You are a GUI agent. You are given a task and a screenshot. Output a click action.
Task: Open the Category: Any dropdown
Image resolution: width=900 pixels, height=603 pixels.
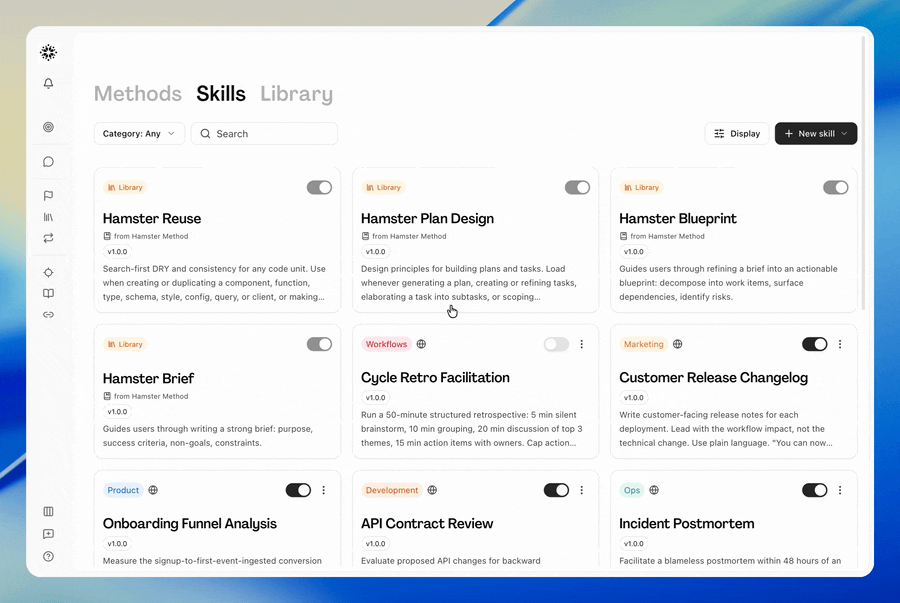pos(139,134)
